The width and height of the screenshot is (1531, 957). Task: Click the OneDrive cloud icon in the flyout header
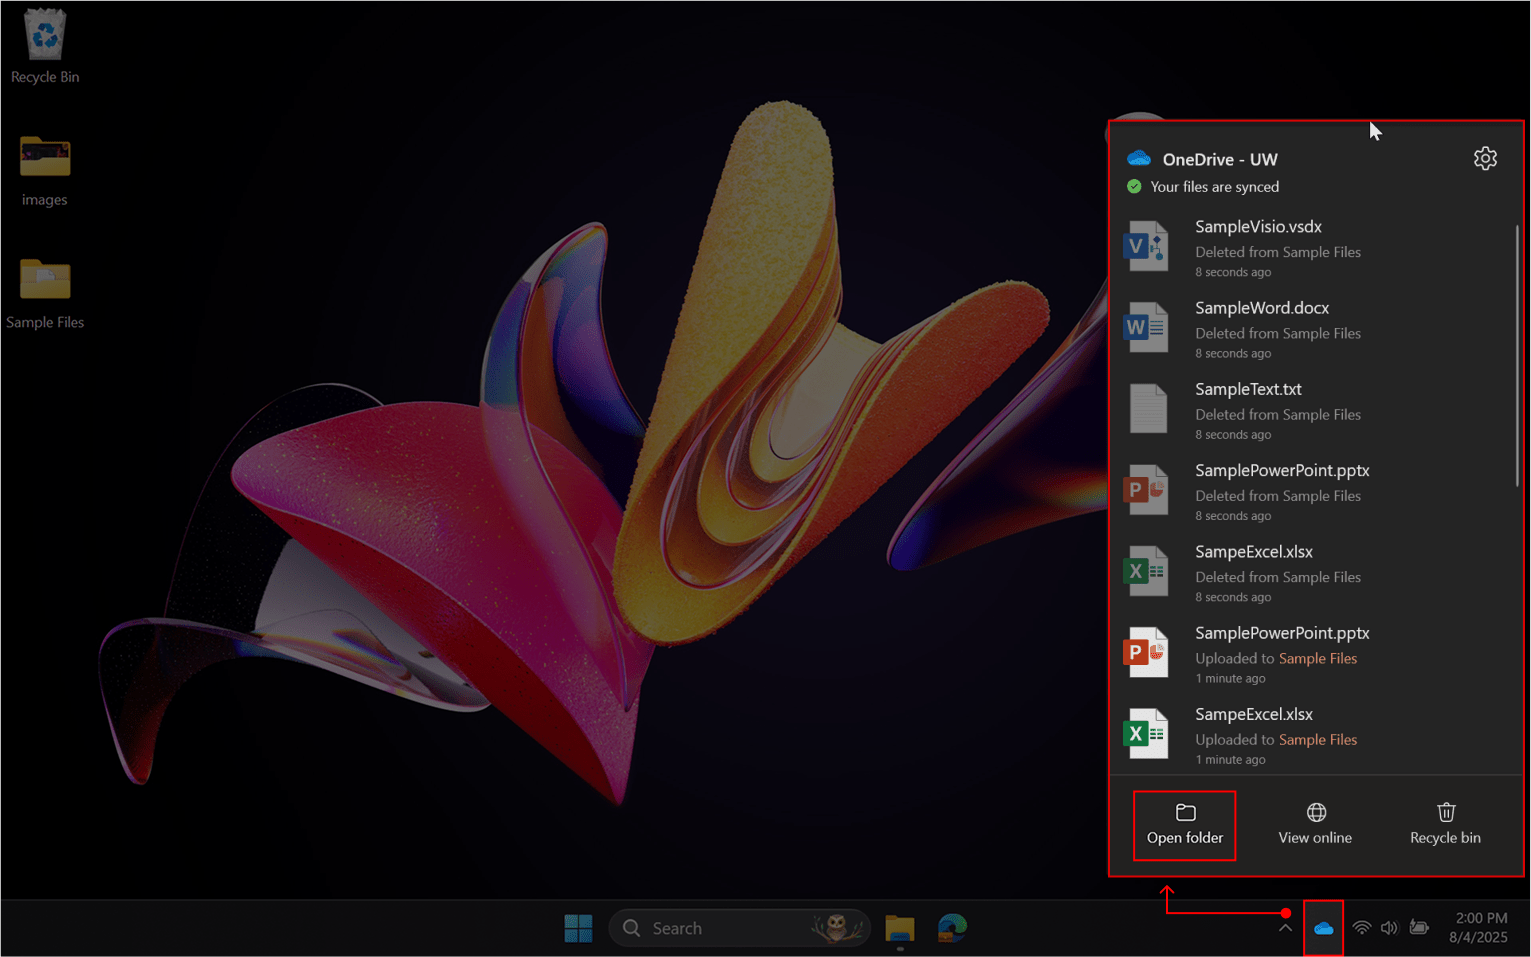[1138, 158]
